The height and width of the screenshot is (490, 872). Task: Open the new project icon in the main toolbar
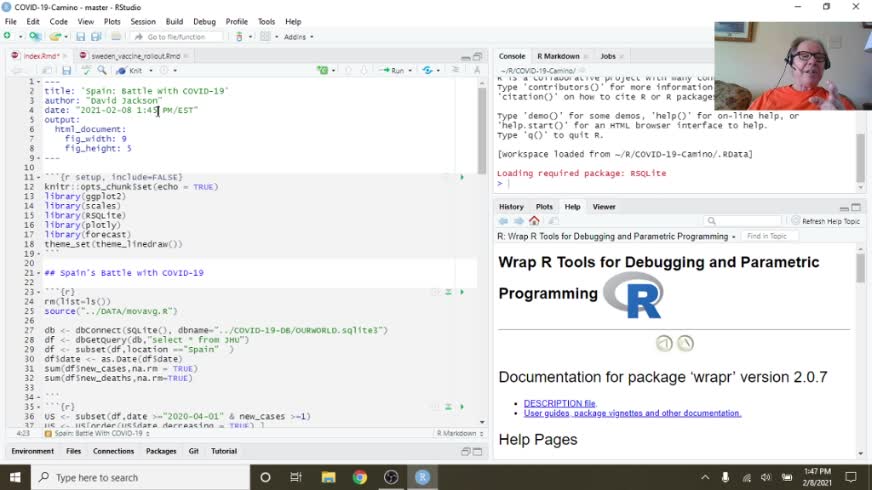point(34,37)
